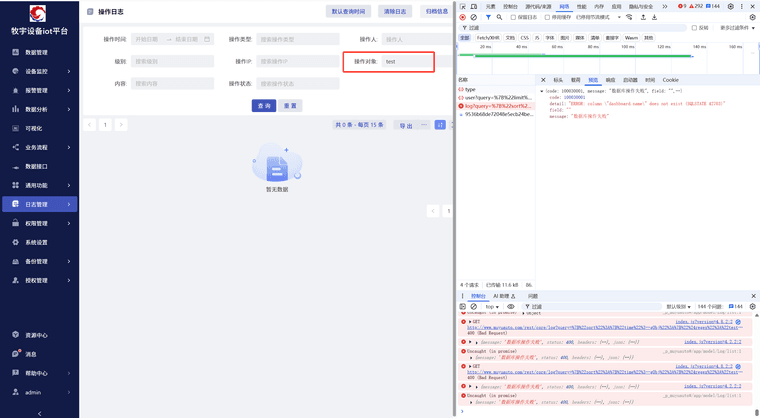Click the 搜索操作IP input field
This screenshot has height=418, width=760.
coord(298,62)
